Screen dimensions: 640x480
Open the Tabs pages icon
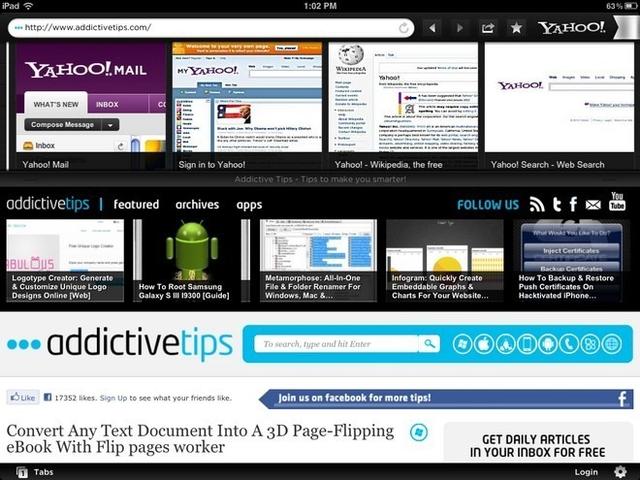22,472
